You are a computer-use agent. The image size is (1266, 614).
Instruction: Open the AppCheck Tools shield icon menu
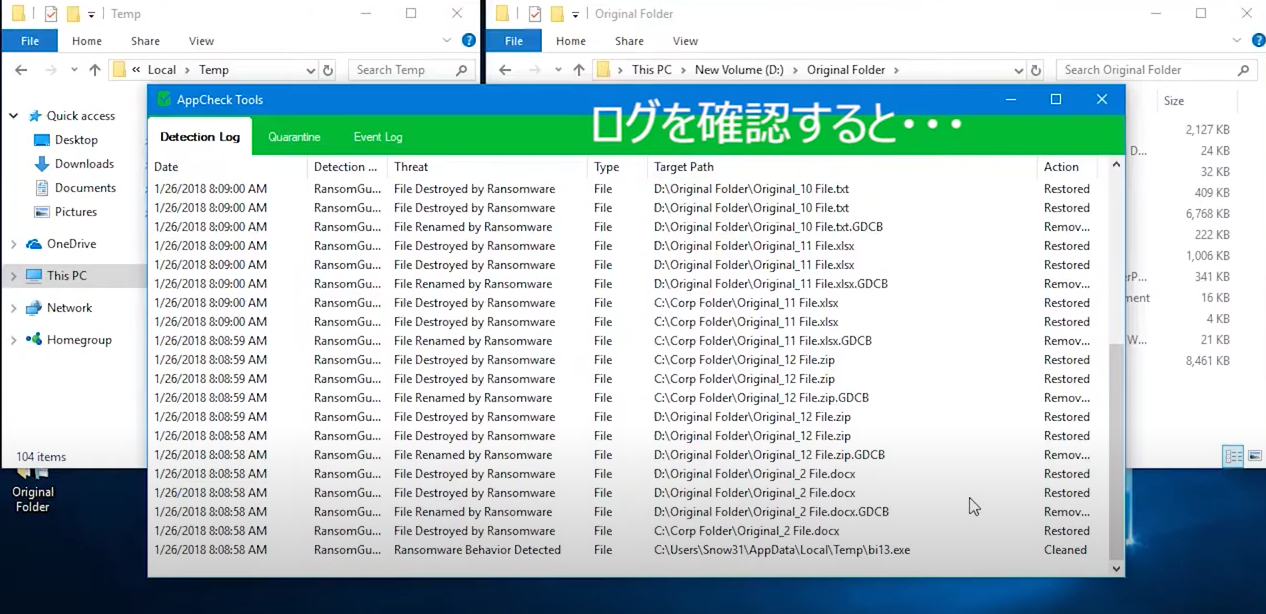tap(163, 99)
